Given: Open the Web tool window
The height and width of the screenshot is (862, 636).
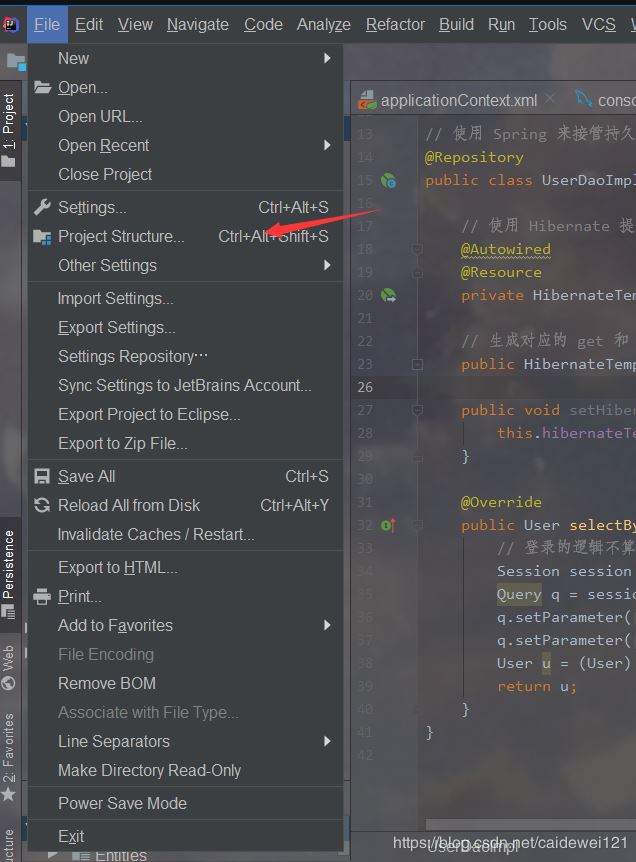Looking at the screenshot, I should tap(9, 667).
